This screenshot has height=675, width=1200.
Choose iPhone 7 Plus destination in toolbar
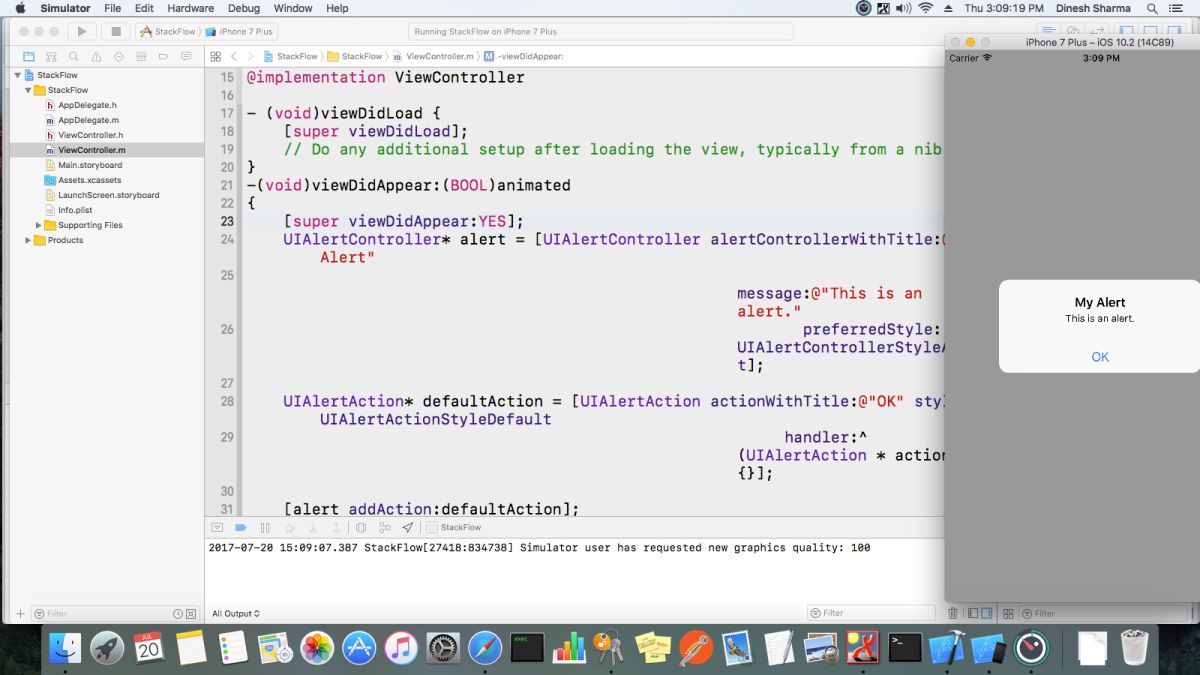point(240,32)
